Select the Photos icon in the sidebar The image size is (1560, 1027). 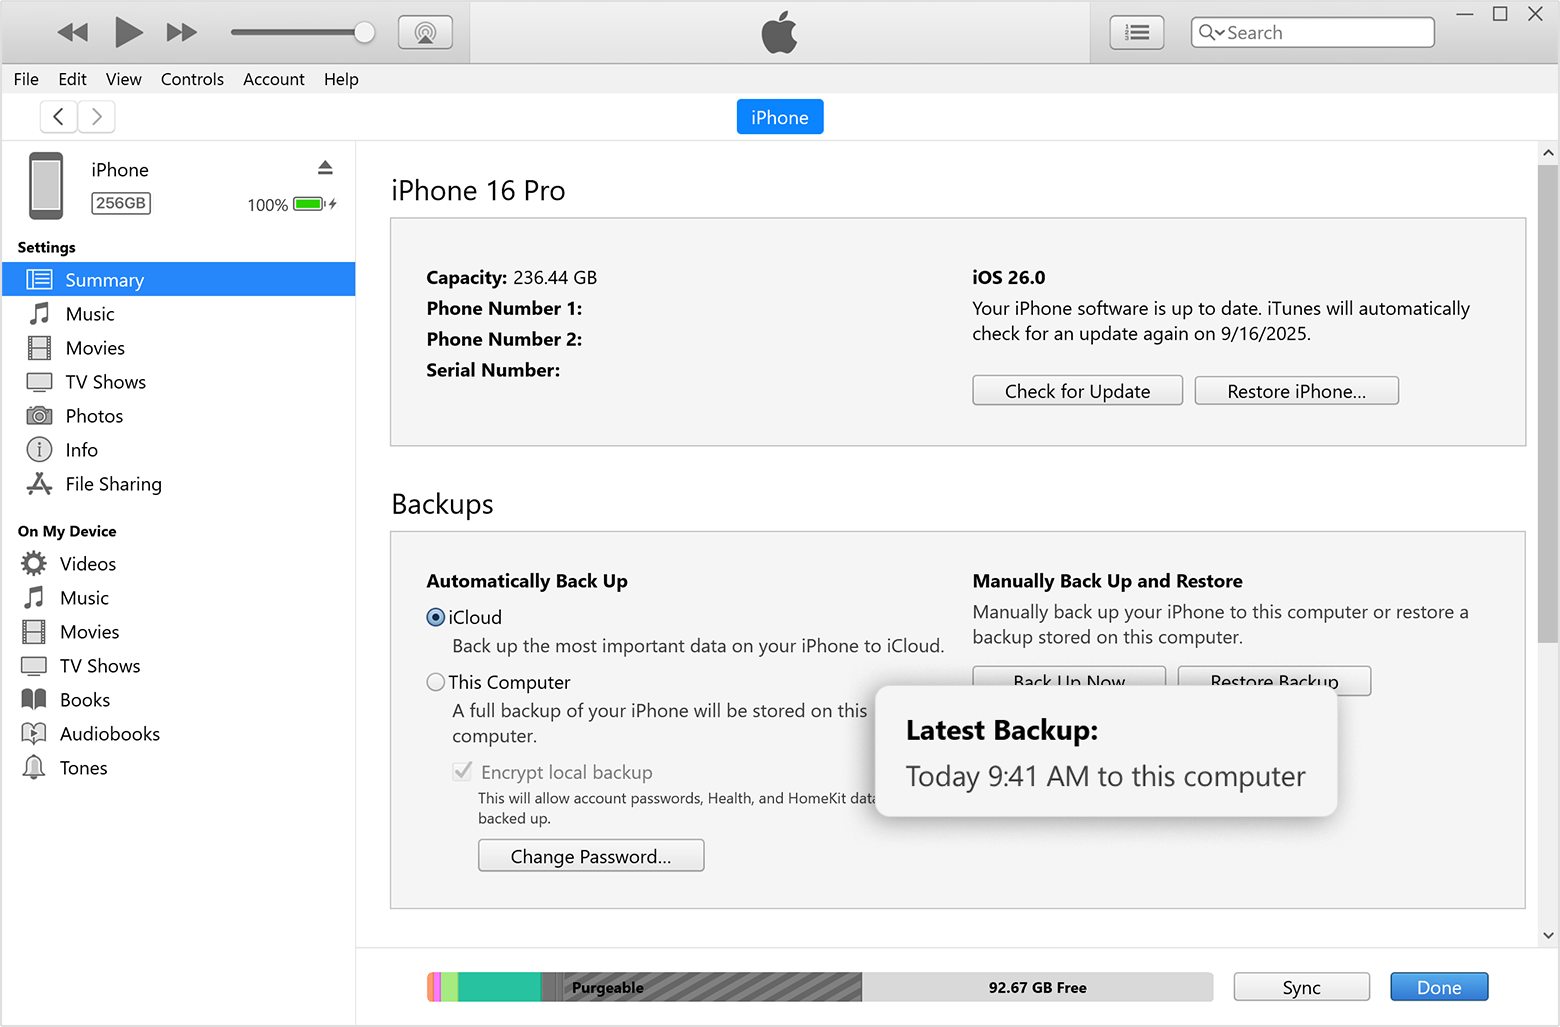tap(39, 415)
